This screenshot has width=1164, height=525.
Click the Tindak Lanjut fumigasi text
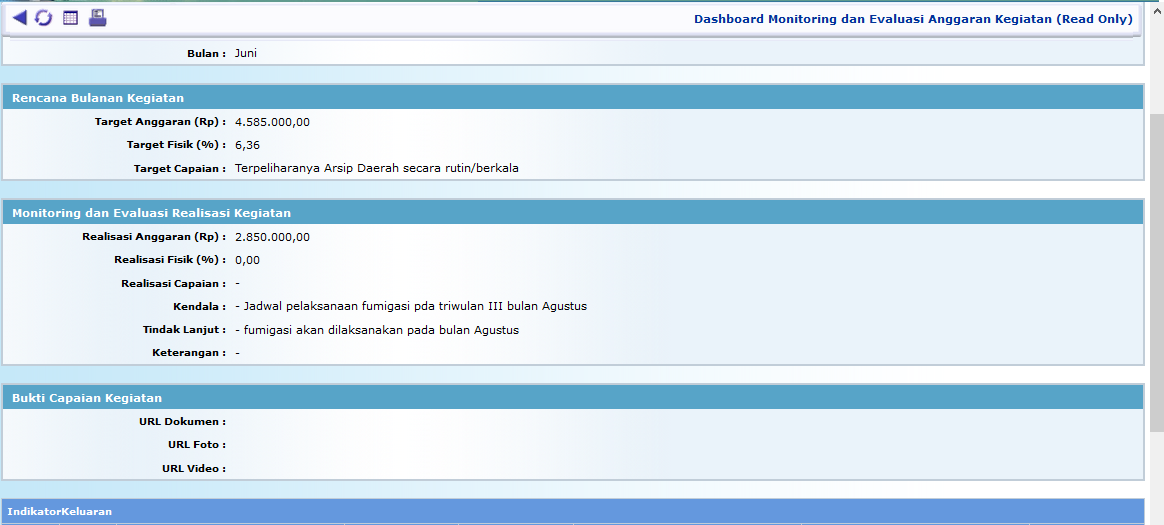pos(376,330)
